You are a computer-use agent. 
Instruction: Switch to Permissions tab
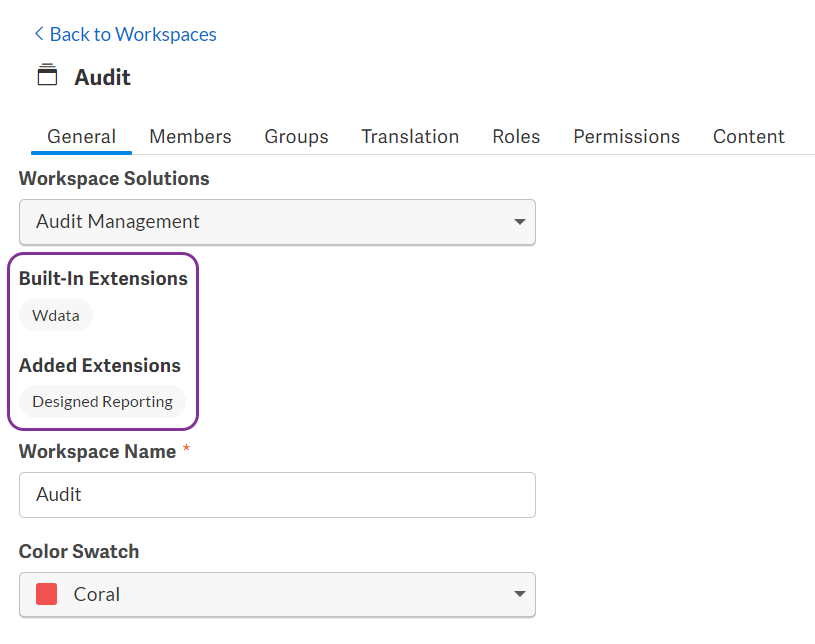click(626, 137)
